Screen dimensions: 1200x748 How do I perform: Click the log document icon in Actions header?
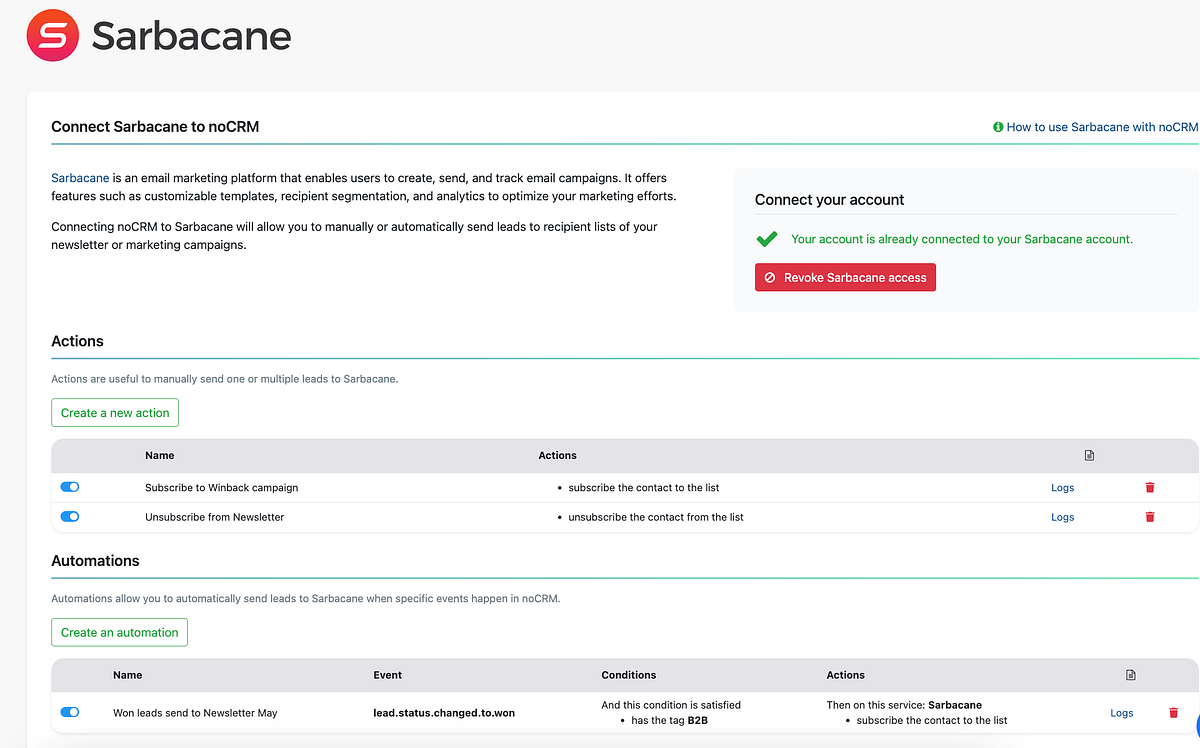coord(1089,456)
